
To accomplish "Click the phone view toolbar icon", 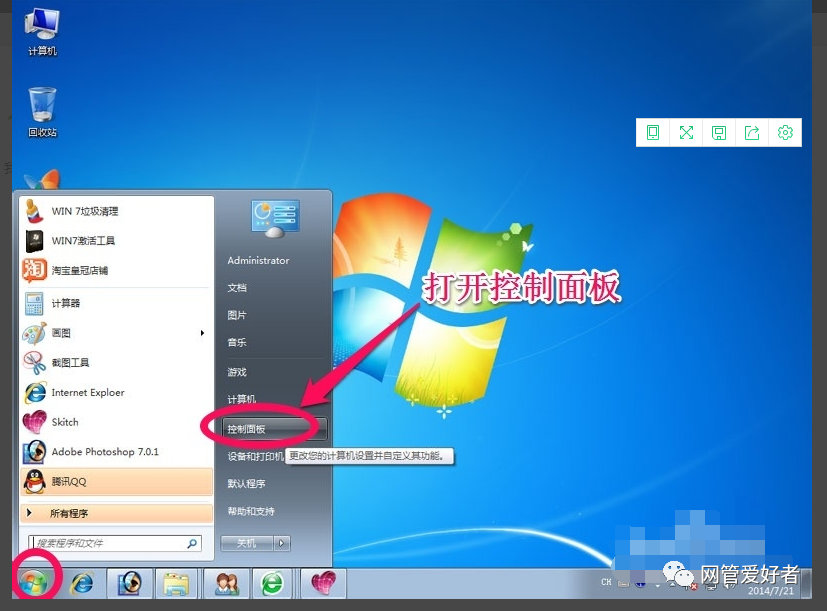I will [x=653, y=132].
